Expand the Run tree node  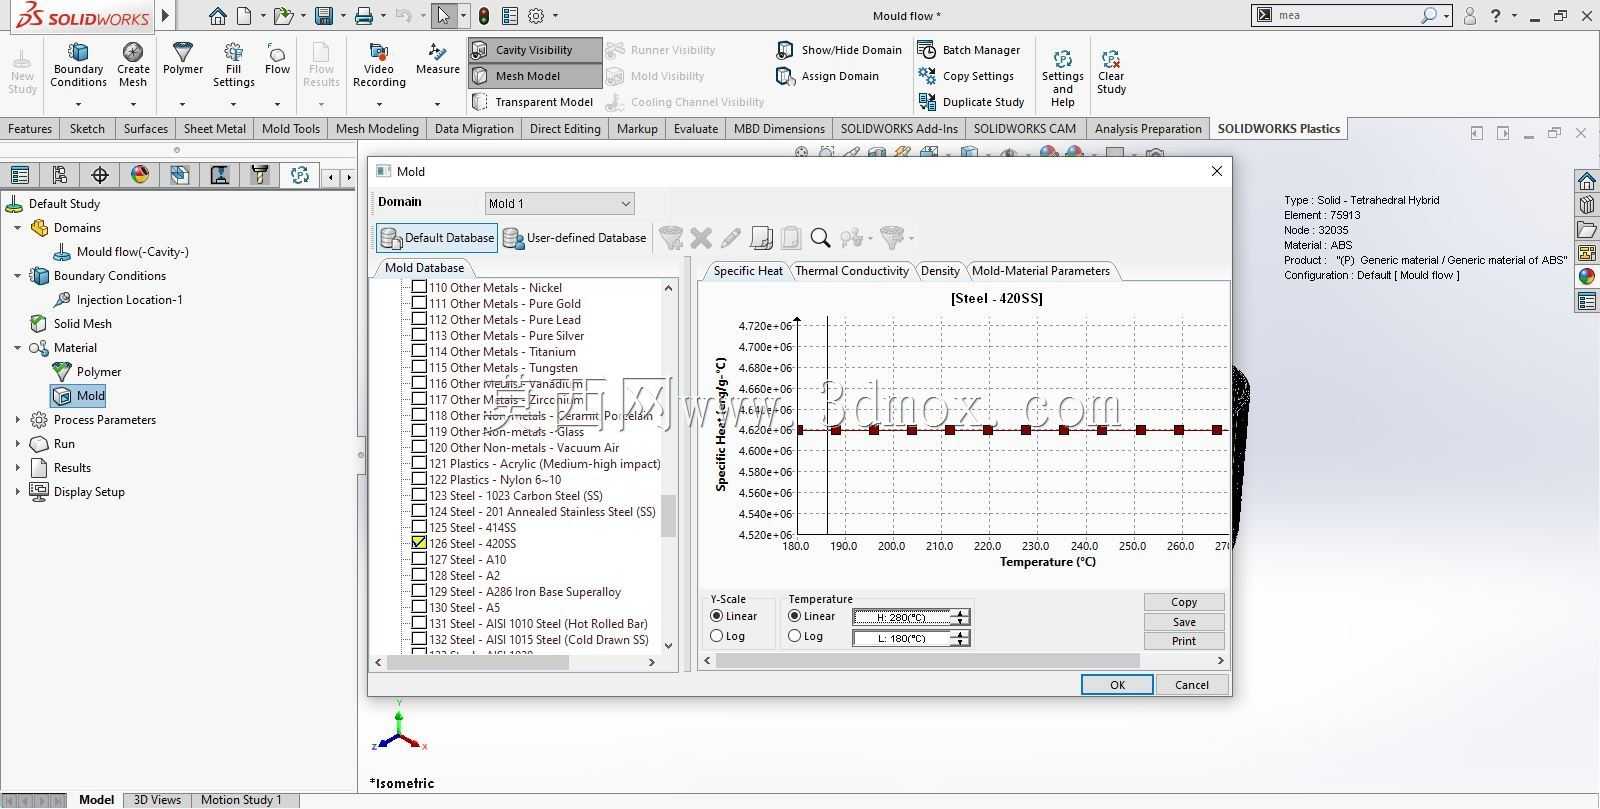pyautogui.click(x=17, y=444)
